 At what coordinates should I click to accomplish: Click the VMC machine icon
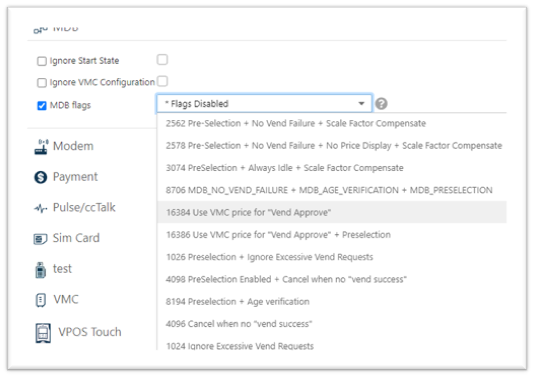coord(41,300)
